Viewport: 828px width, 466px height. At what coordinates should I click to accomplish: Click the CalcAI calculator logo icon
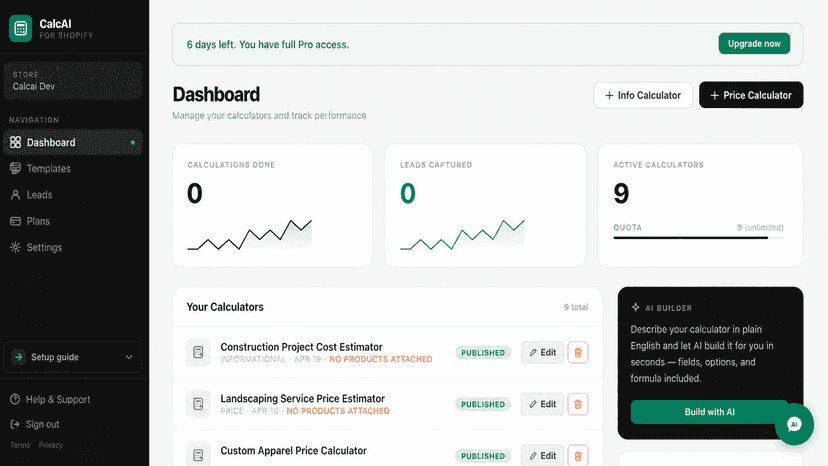click(21, 29)
